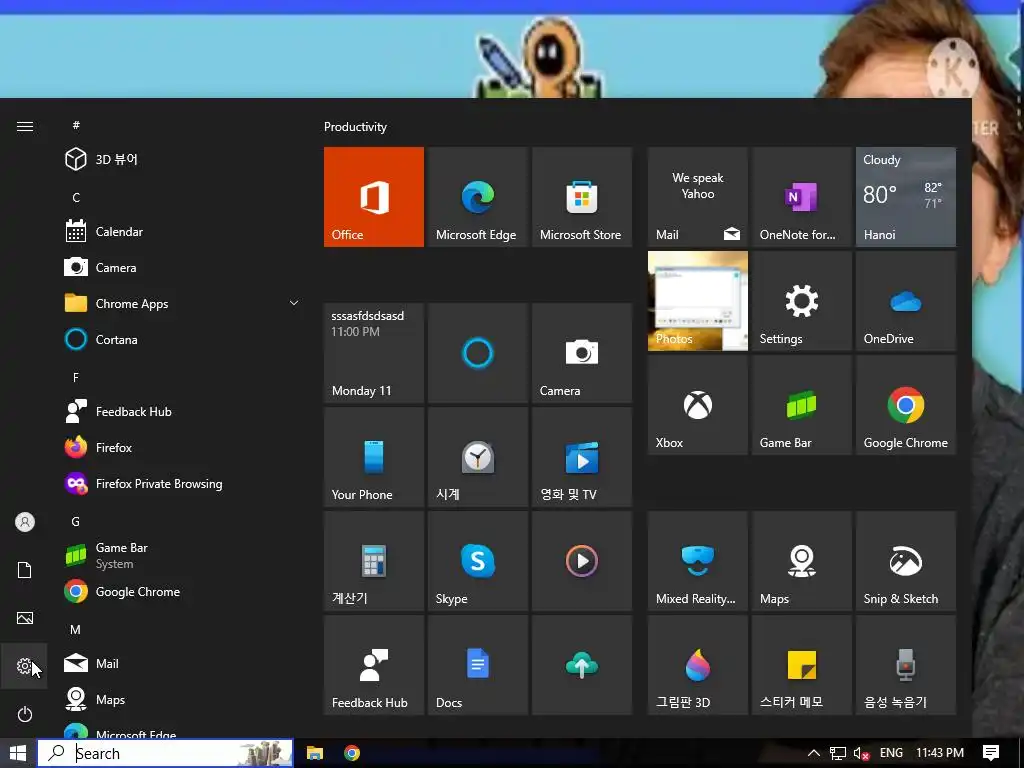Open the Your Phone tile
Image resolution: width=1024 pixels, height=768 pixels.
point(374,457)
